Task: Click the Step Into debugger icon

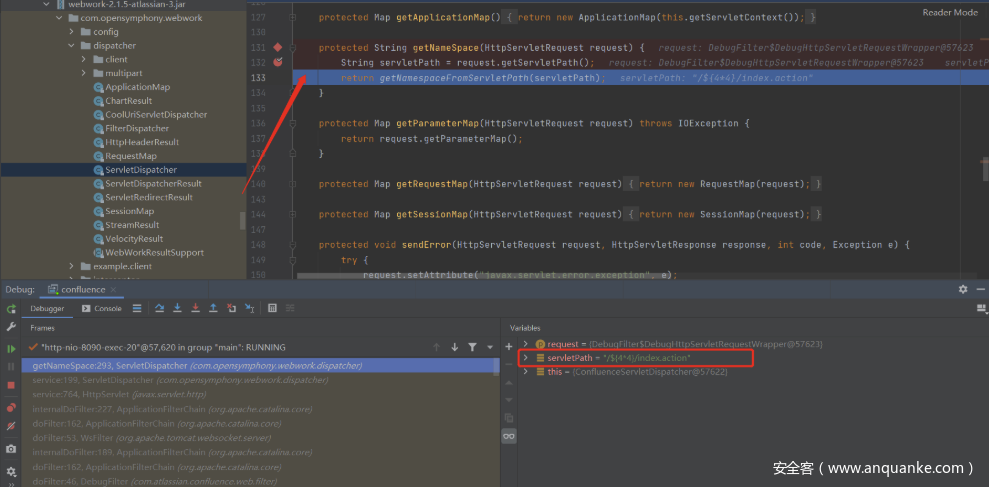Action: point(177,308)
